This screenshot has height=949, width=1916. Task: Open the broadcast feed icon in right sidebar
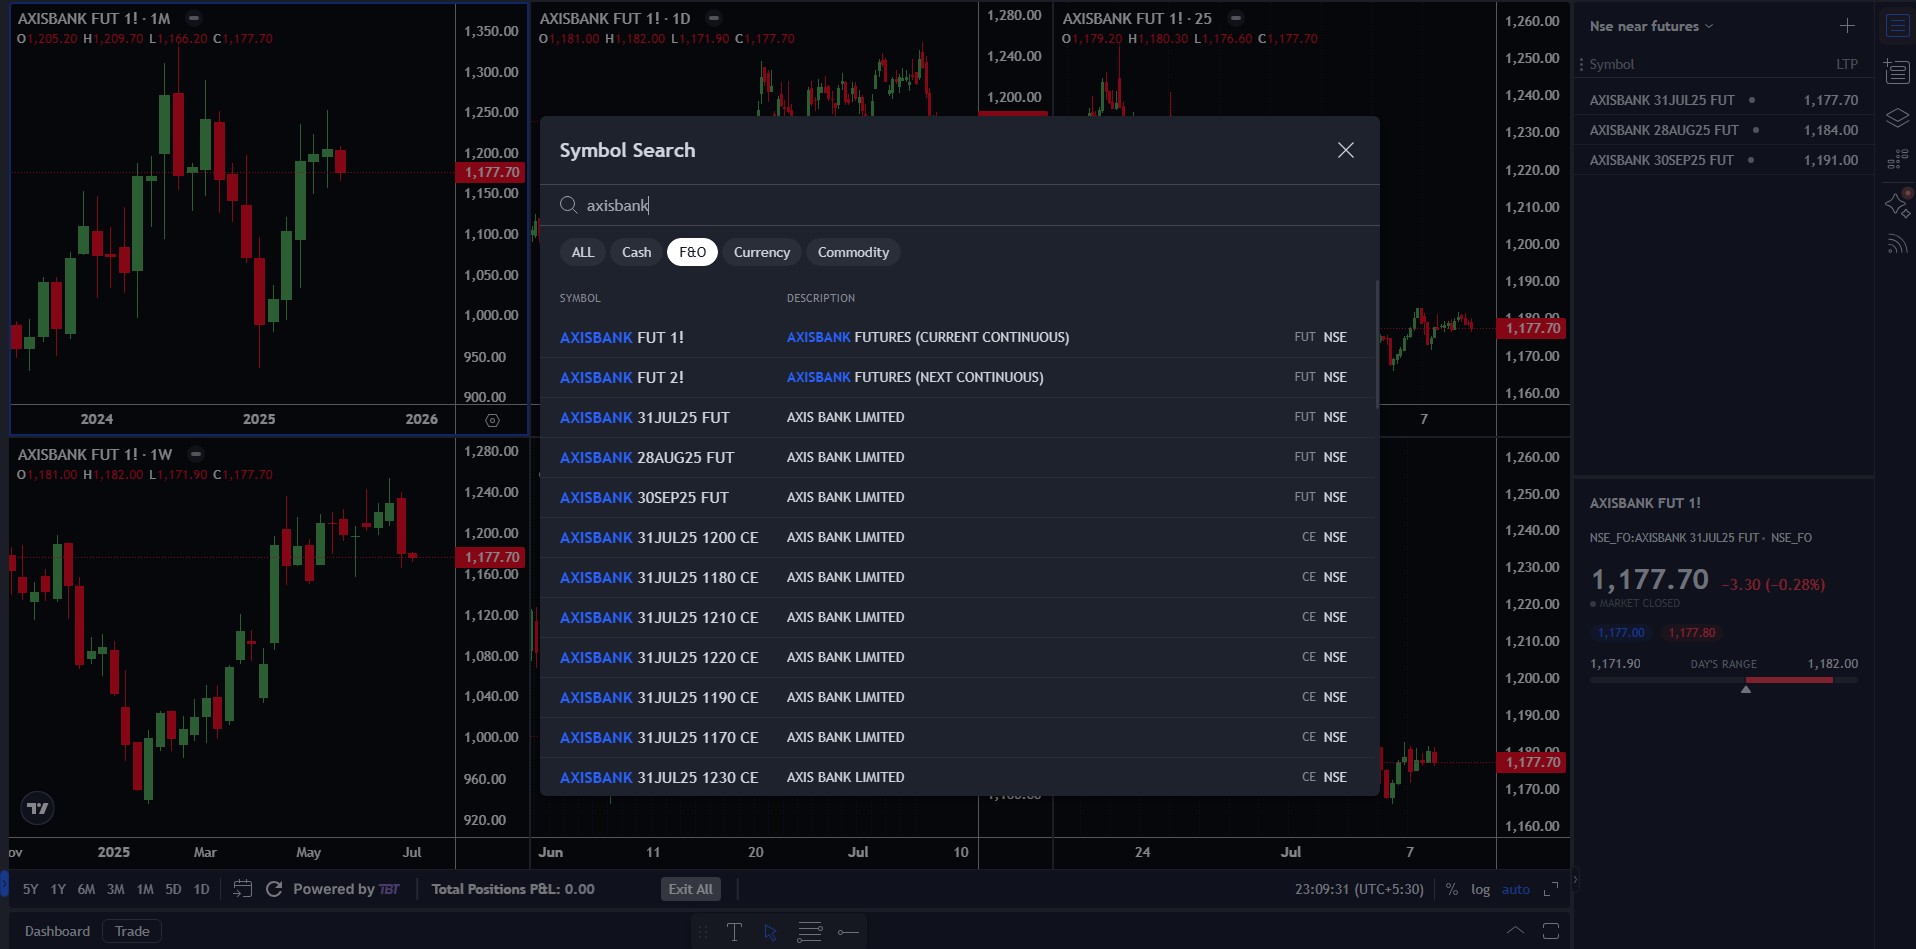[1897, 244]
